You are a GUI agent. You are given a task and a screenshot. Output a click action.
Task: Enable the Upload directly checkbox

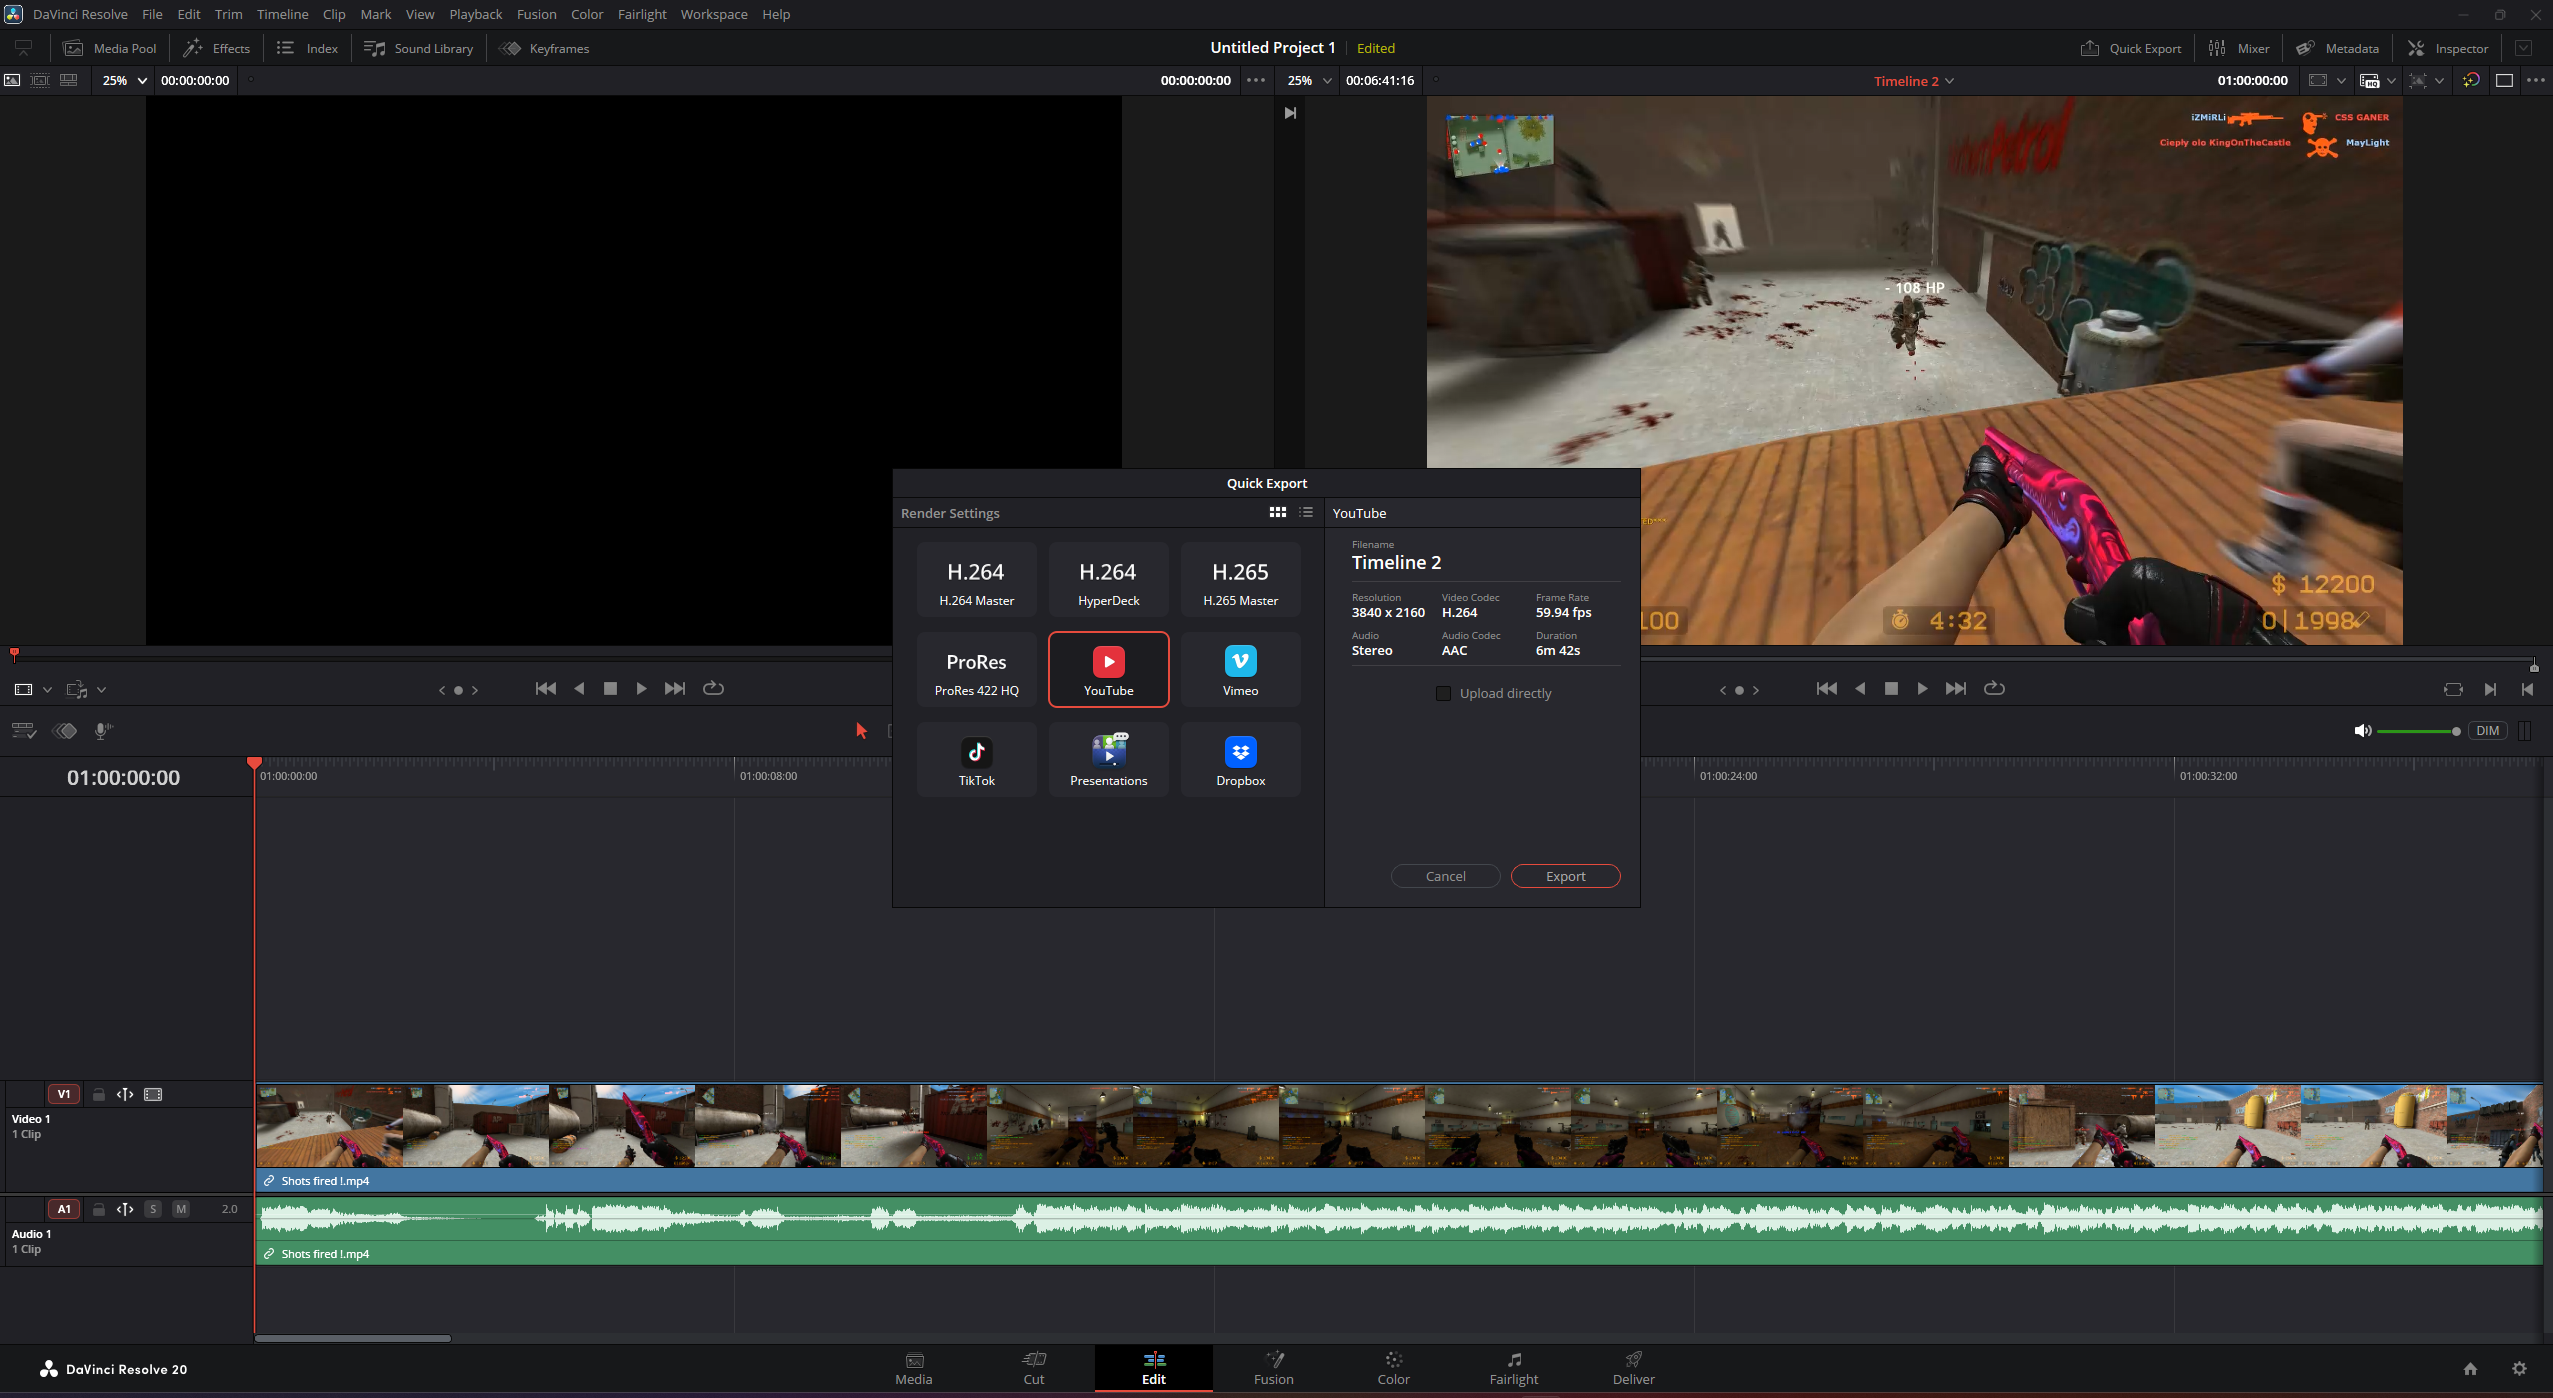click(1443, 694)
